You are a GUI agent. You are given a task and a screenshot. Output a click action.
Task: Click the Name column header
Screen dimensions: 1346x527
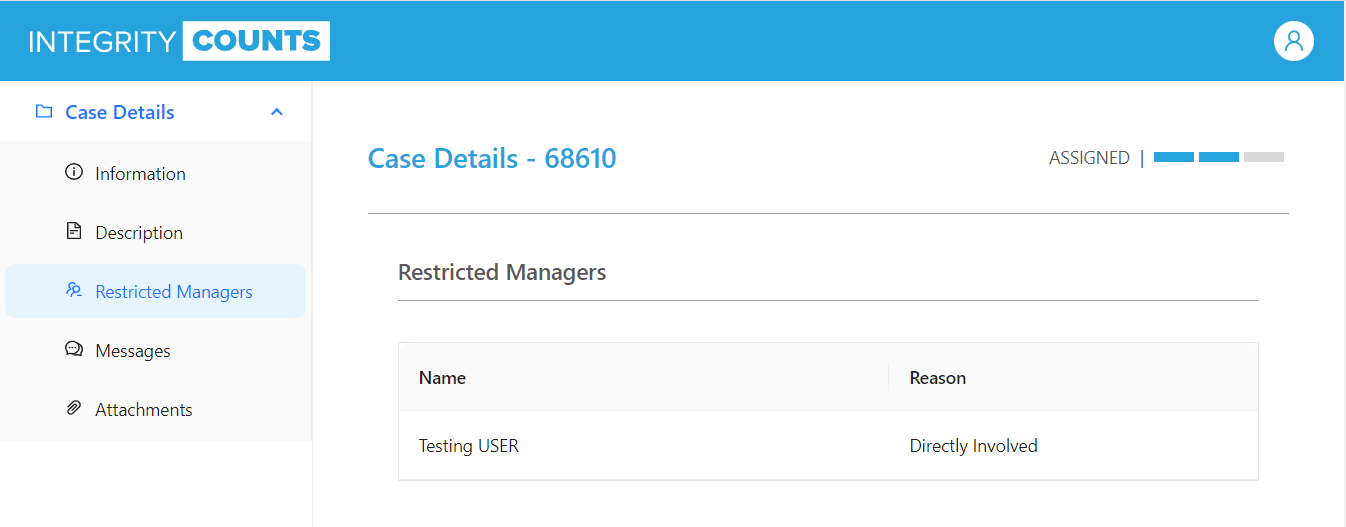(442, 378)
